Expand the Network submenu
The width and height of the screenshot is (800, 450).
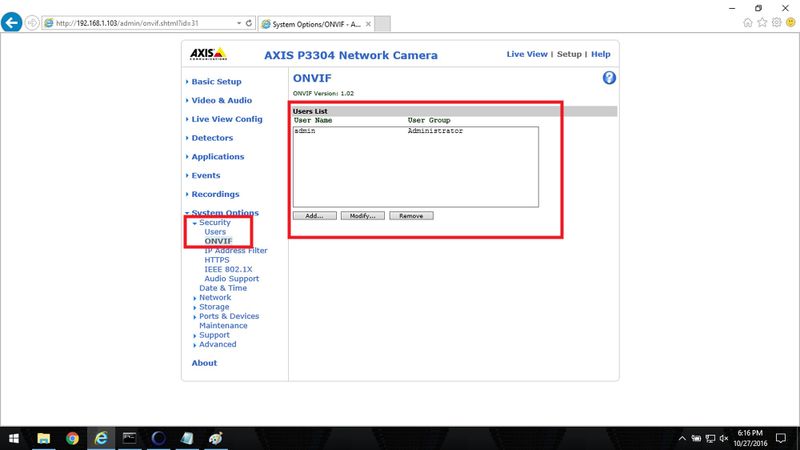click(x=215, y=297)
